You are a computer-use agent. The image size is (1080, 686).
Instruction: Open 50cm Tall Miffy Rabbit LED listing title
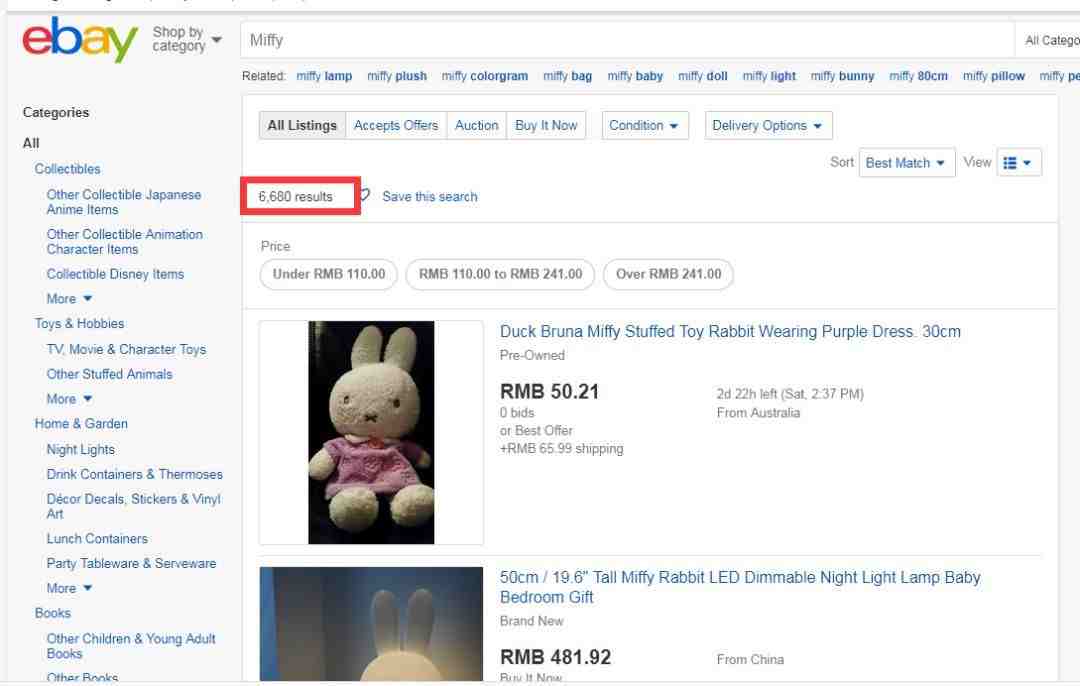click(x=740, y=587)
